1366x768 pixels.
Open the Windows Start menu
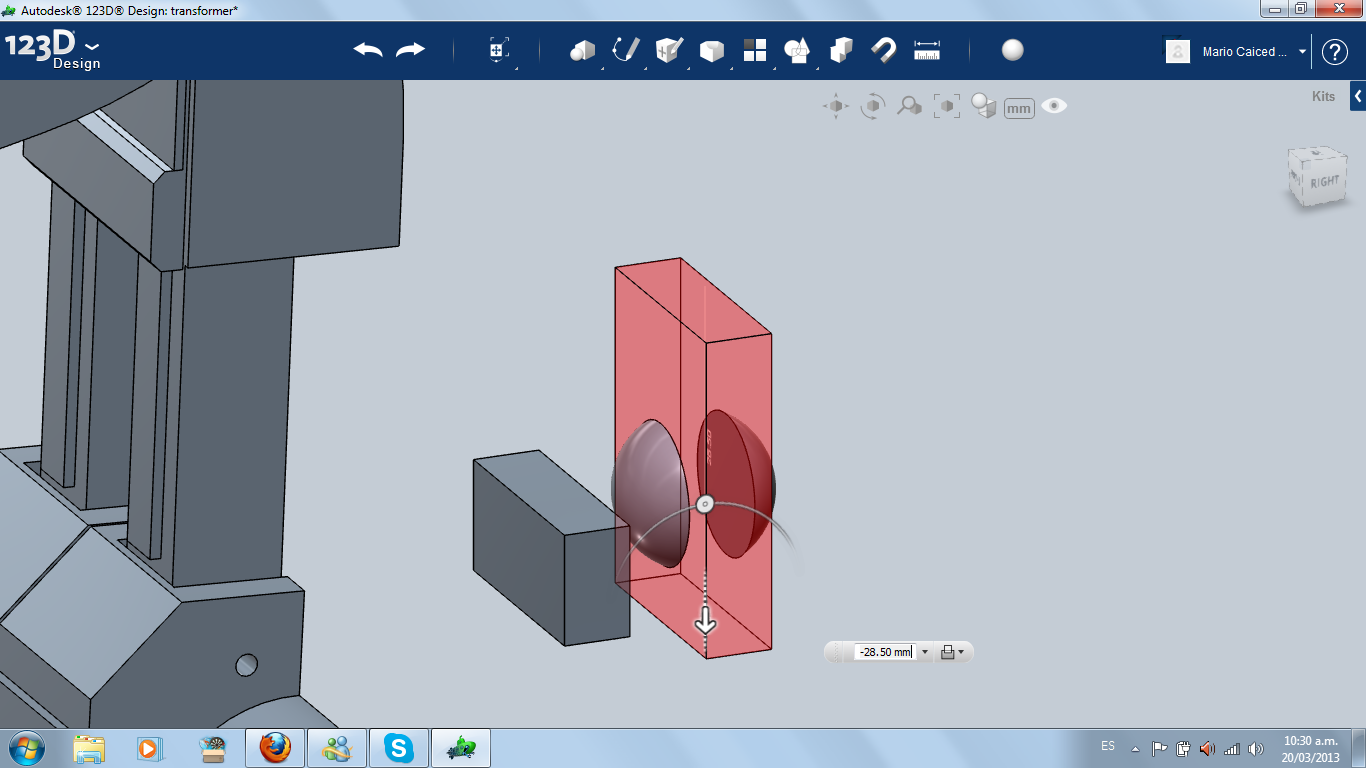(x=25, y=748)
